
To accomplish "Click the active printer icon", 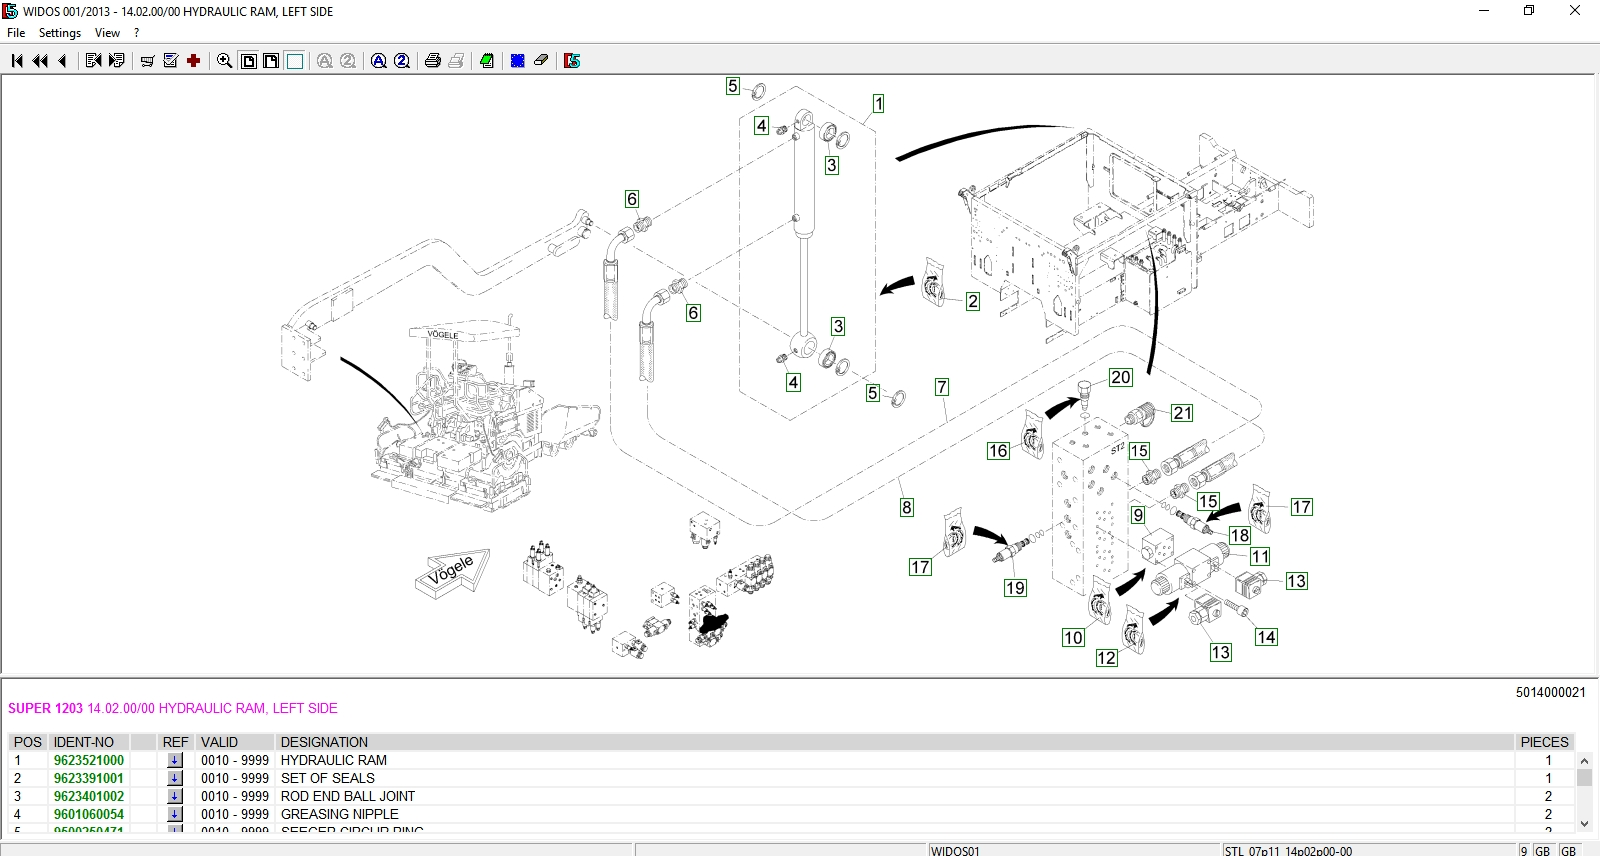I will pyautogui.click(x=432, y=61).
